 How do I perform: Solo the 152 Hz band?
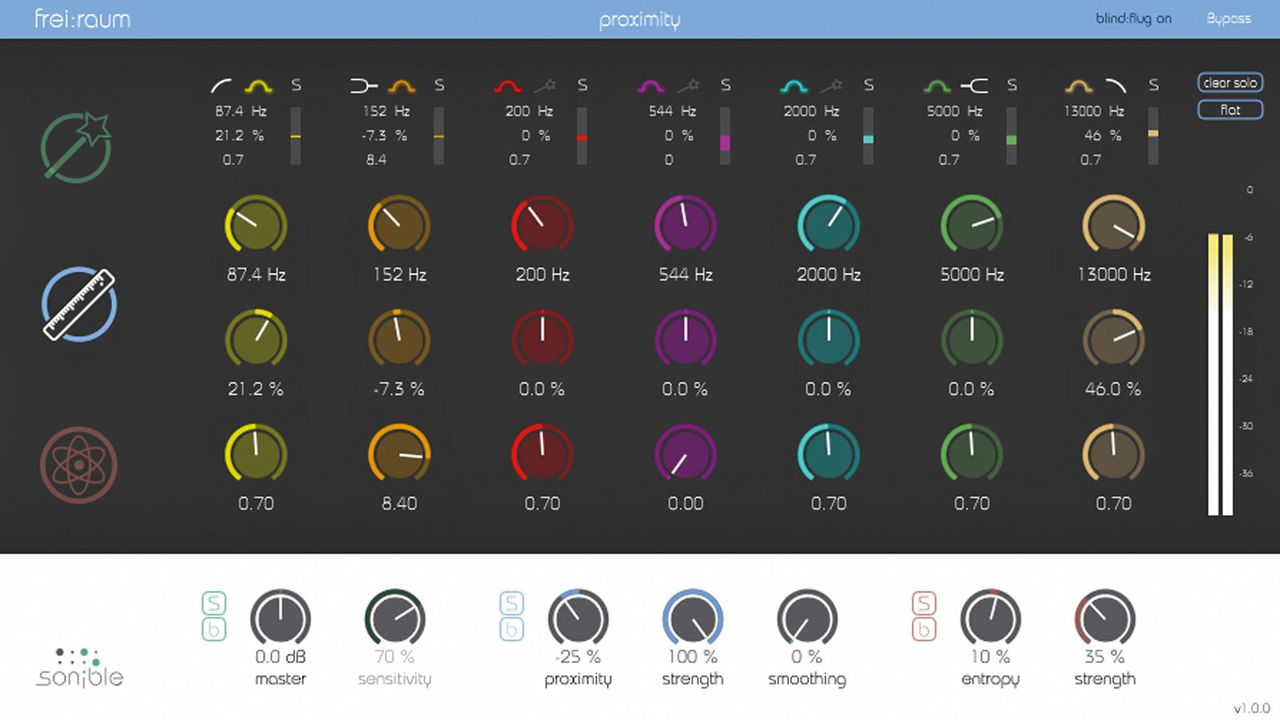[439, 86]
